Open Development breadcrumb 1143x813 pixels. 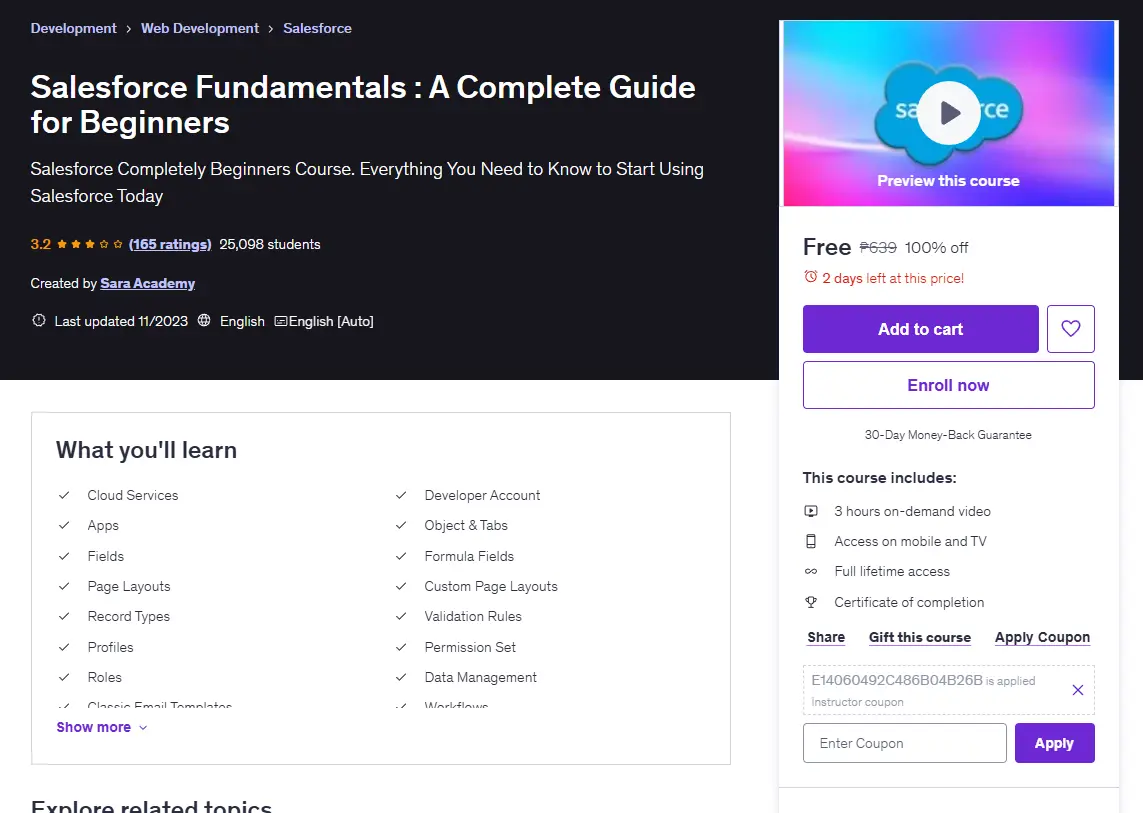pos(74,28)
